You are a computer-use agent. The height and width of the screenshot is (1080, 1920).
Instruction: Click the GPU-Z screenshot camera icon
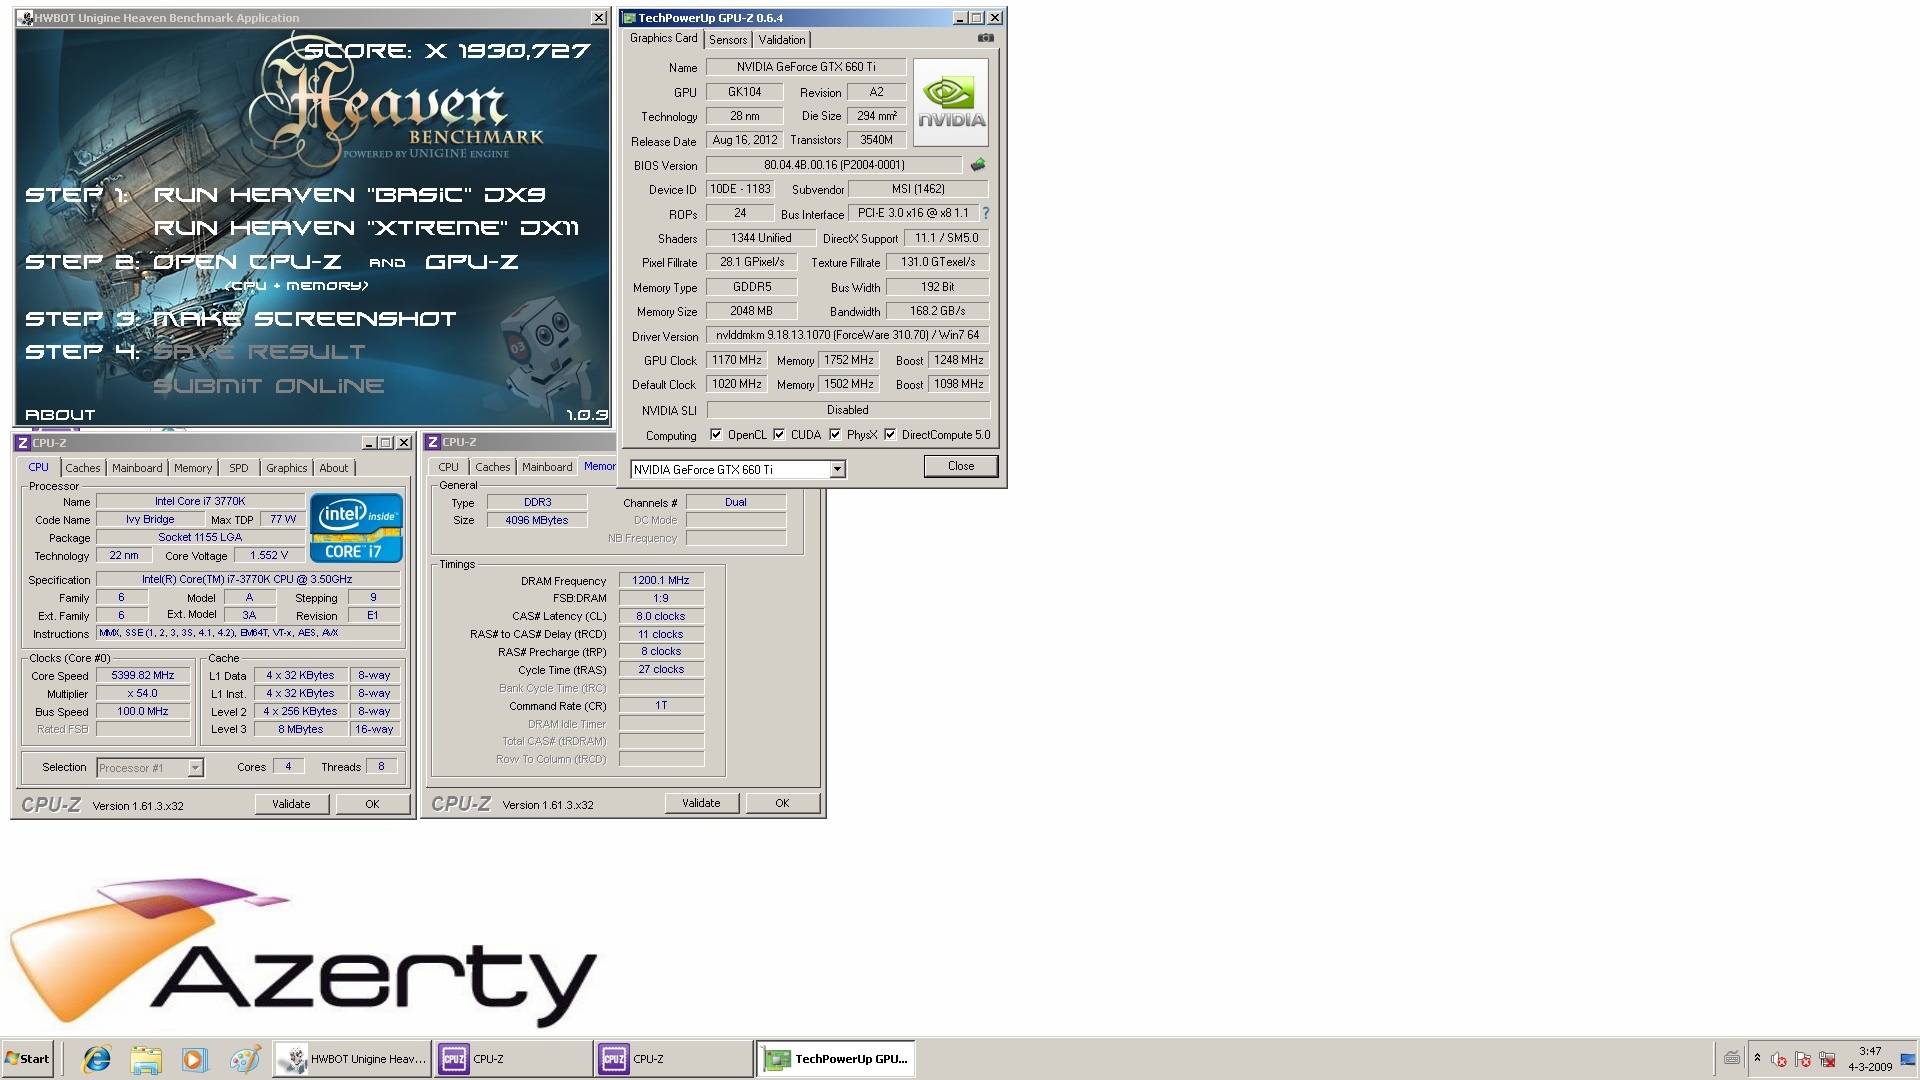(x=985, y=38)
